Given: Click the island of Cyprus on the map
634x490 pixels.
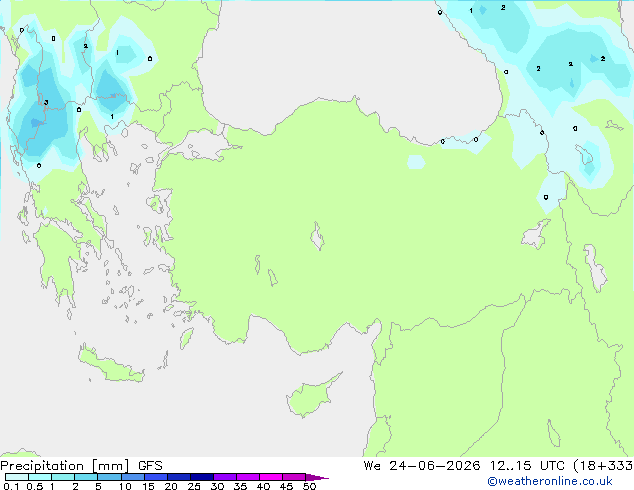Looking at the screenshot, I should [x=311, y=397].
